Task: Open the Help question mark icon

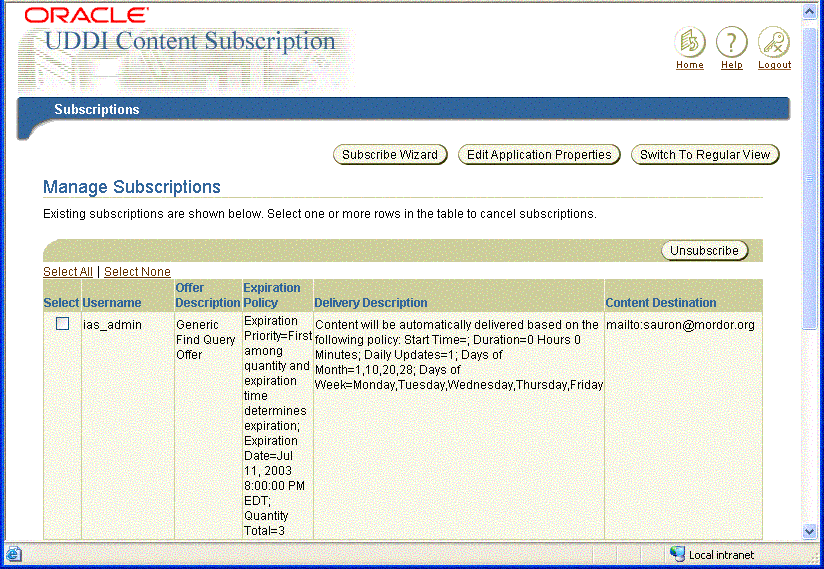Action: click(732, 42)
